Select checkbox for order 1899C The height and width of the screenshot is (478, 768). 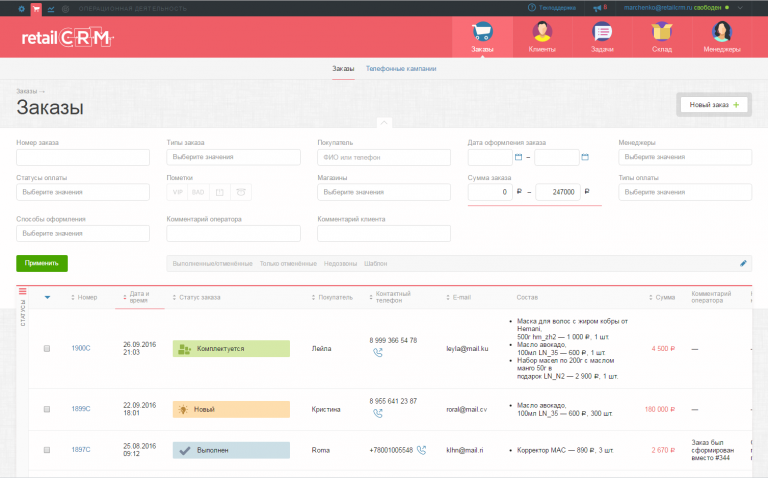pyautogui.click(x=47, y=409)
